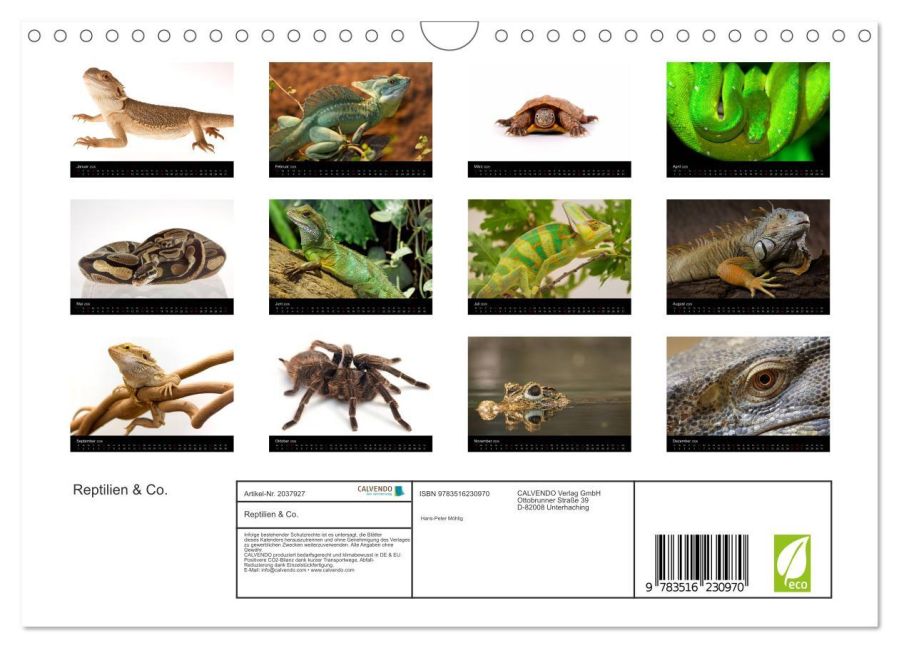
Task: Click the März date strip
Action: [x=549, y=170]
